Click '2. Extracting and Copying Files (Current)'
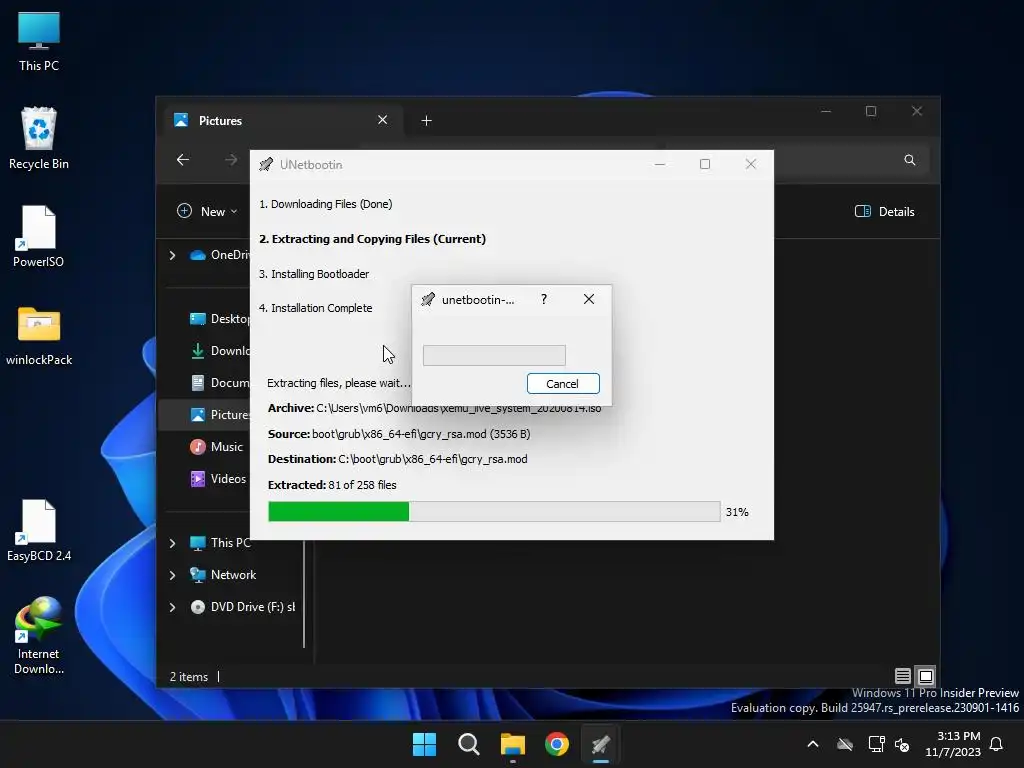1024x768 pixels. coord(372,239)
